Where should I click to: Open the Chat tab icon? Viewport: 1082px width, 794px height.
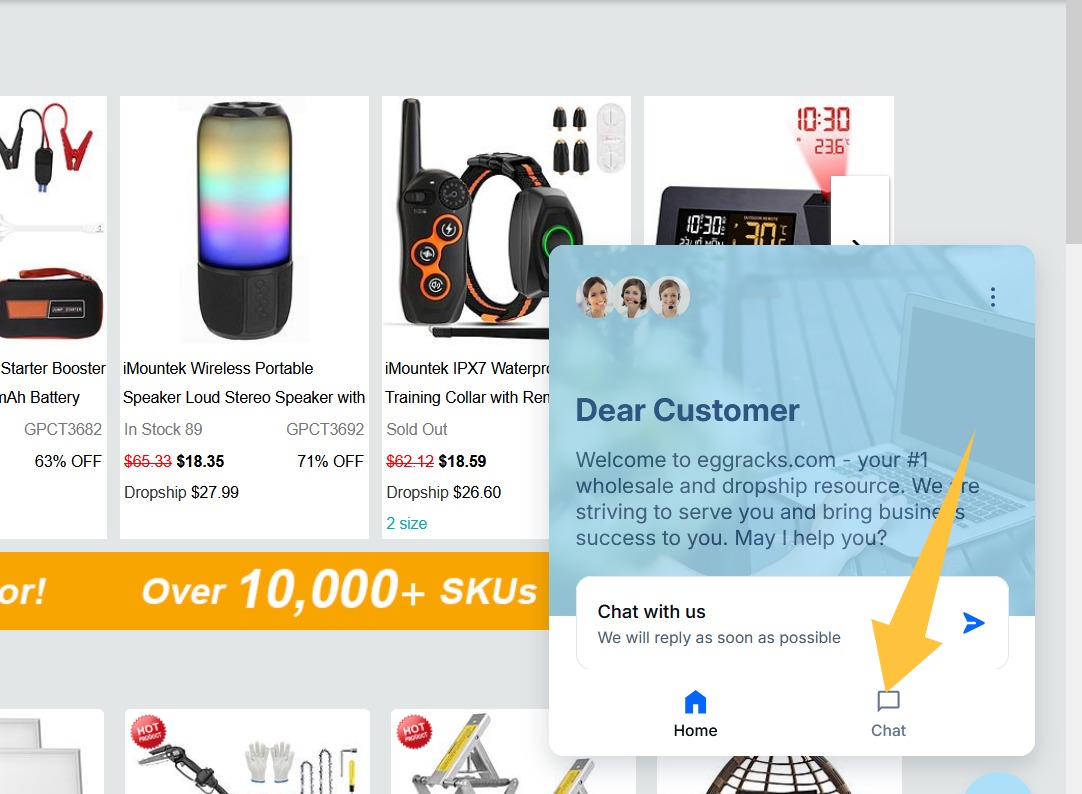(888, 702)
